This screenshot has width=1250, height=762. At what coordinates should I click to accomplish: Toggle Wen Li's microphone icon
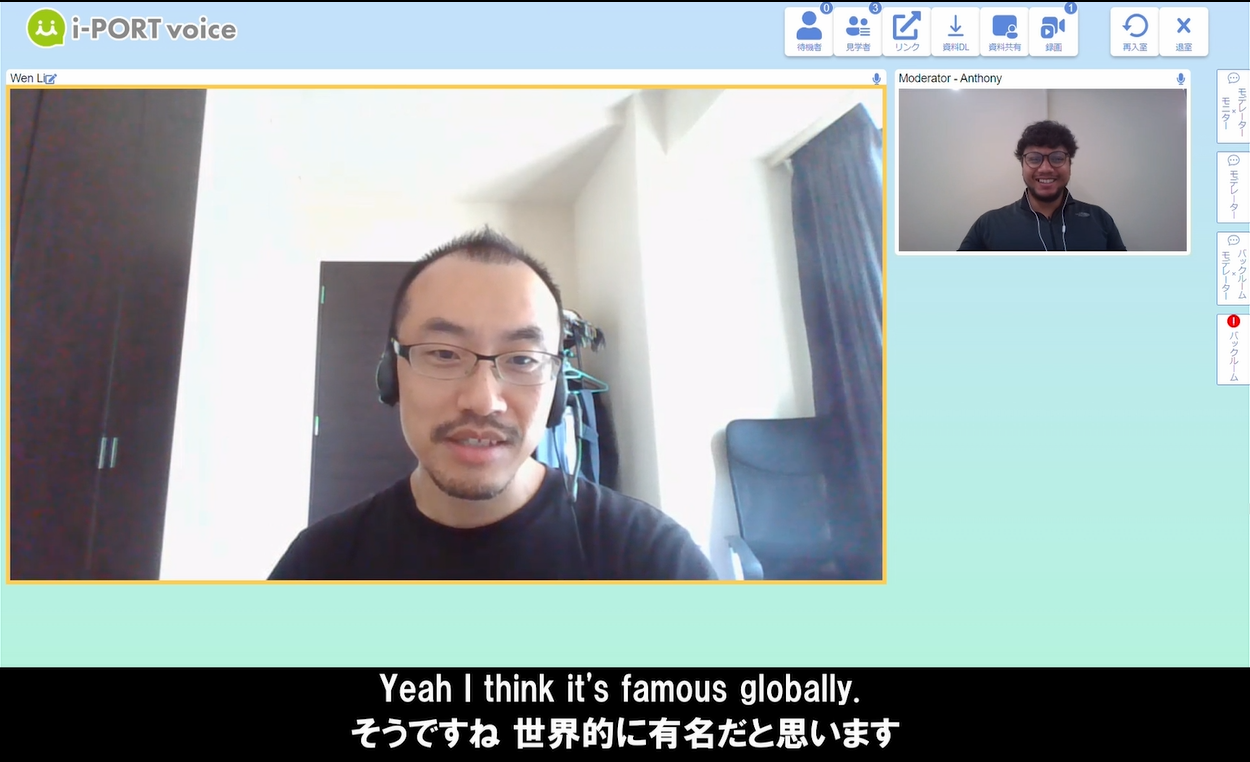876,79
